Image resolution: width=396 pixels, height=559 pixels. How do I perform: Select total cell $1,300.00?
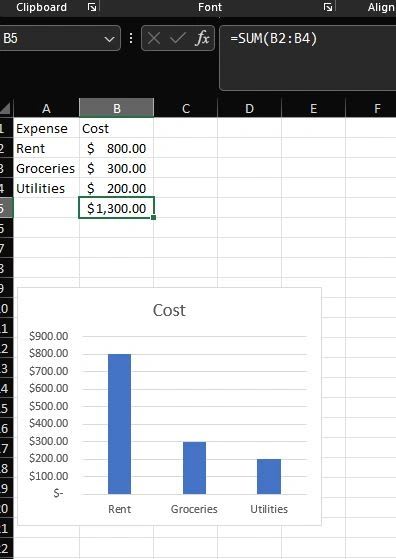(117, 208)
